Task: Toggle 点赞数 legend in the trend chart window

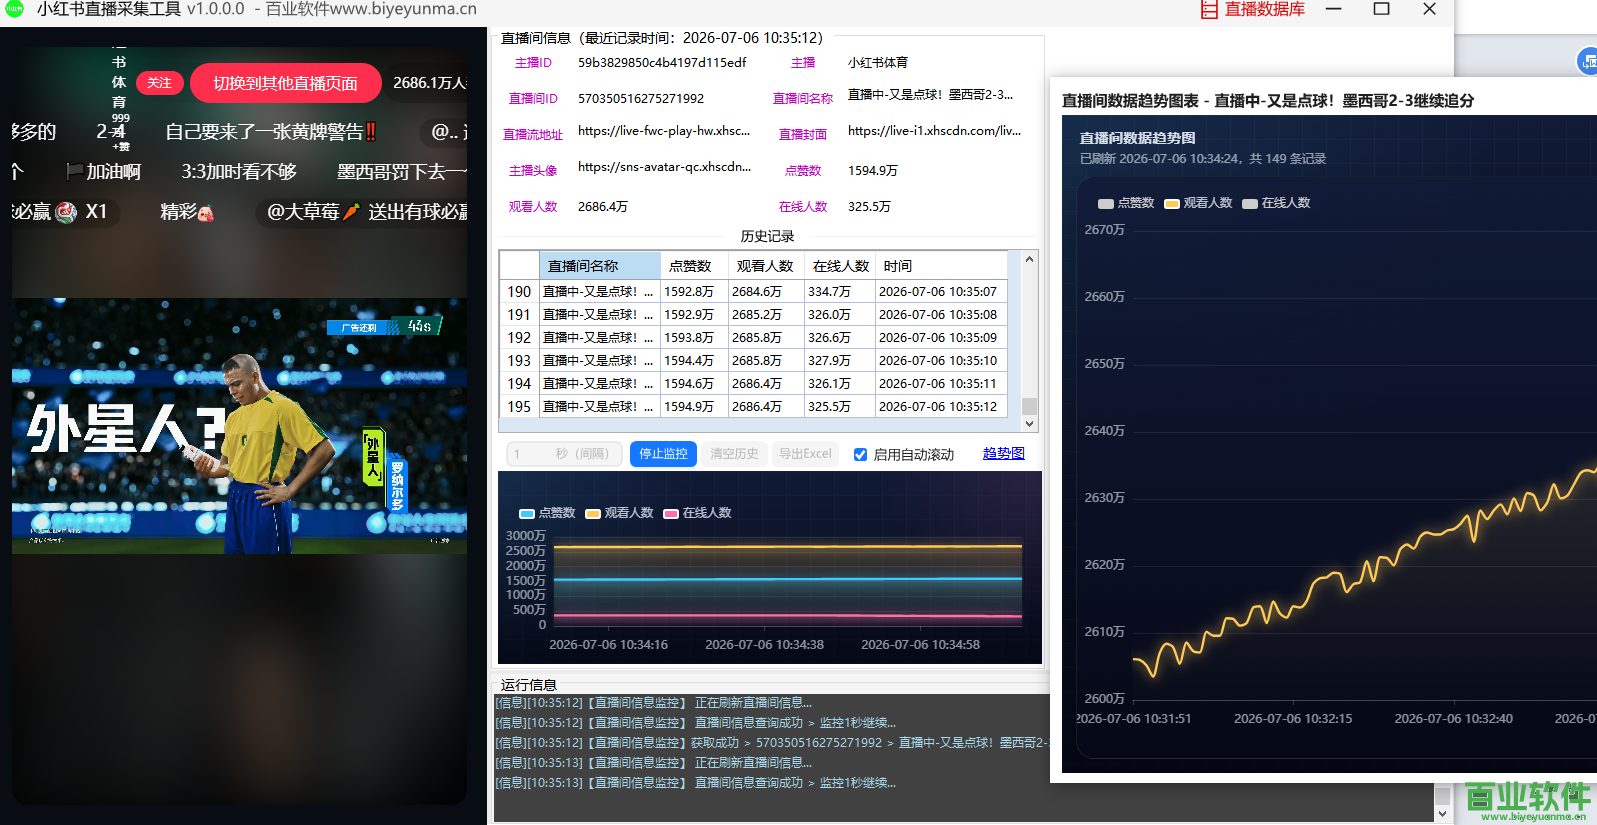Action: 1126,203
